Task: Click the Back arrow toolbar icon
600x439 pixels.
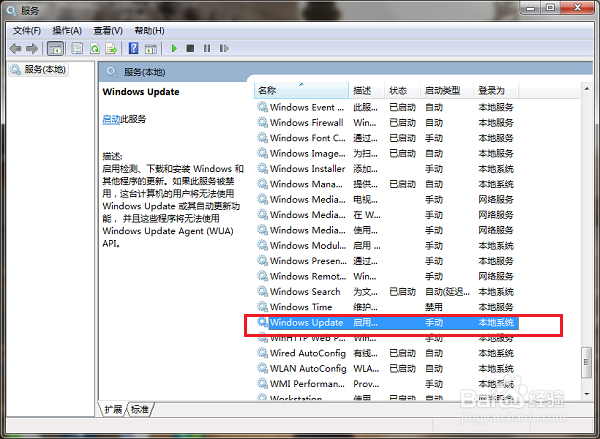Action: 15,49
